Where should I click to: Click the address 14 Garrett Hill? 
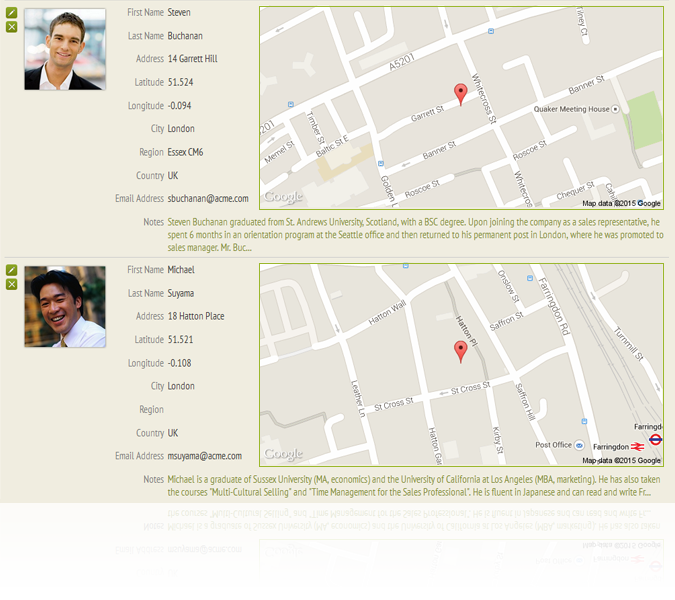click(192, 59)
